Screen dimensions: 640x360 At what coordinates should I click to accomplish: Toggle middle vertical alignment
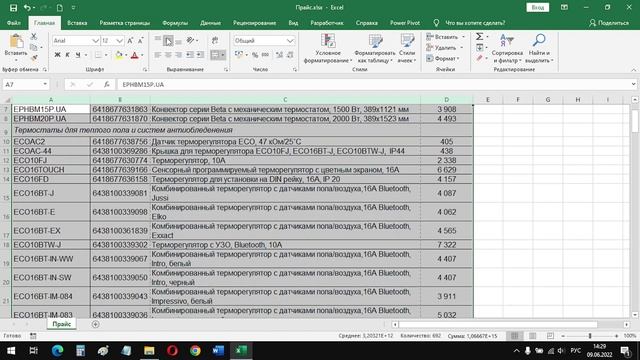[168, 40]
